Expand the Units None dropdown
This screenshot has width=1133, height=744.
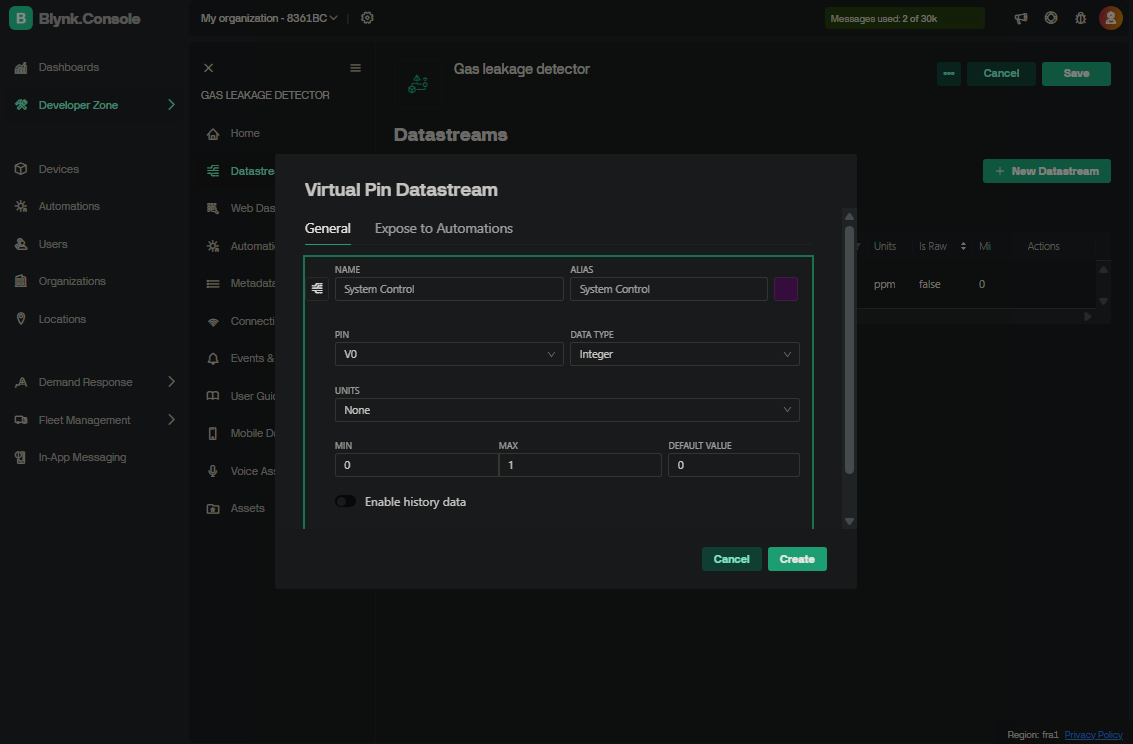point(566,410)
